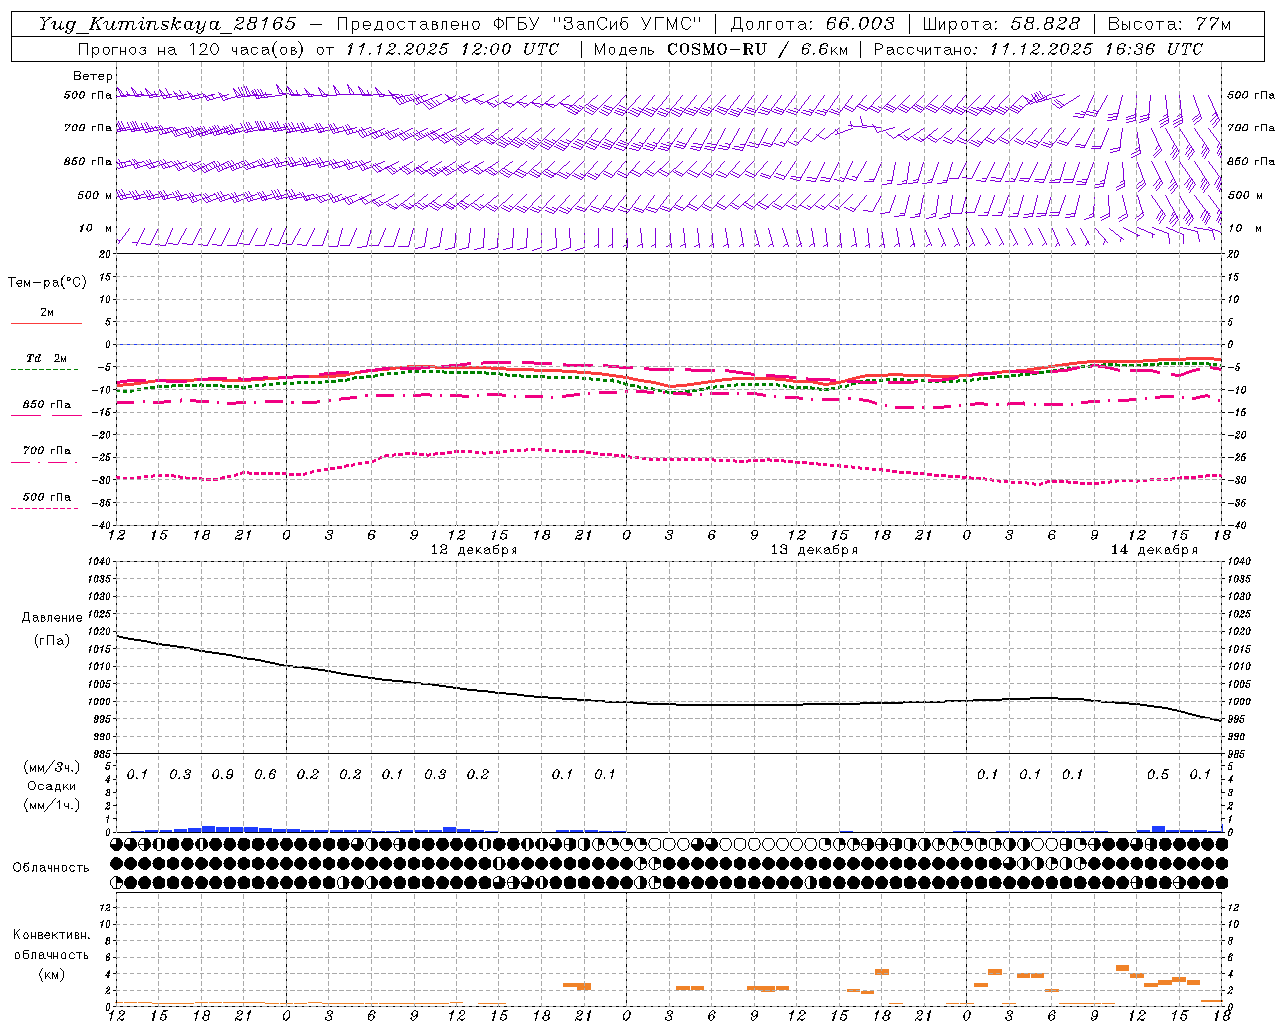Click the '14 декабря' date label
This screenshot has height=1024, width=1280.
pyautogui.click(x=1154, y=550)
